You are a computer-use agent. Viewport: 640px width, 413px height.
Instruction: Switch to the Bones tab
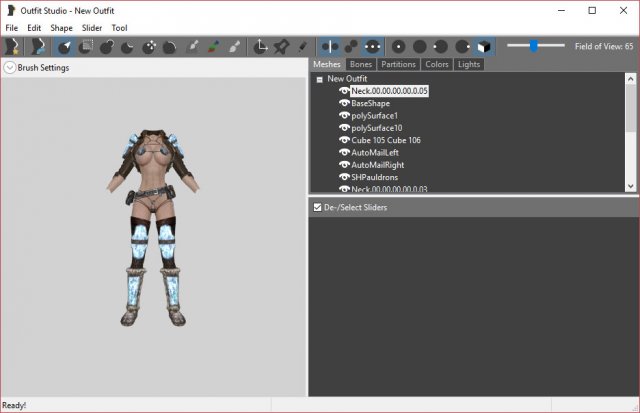(361, 64)
